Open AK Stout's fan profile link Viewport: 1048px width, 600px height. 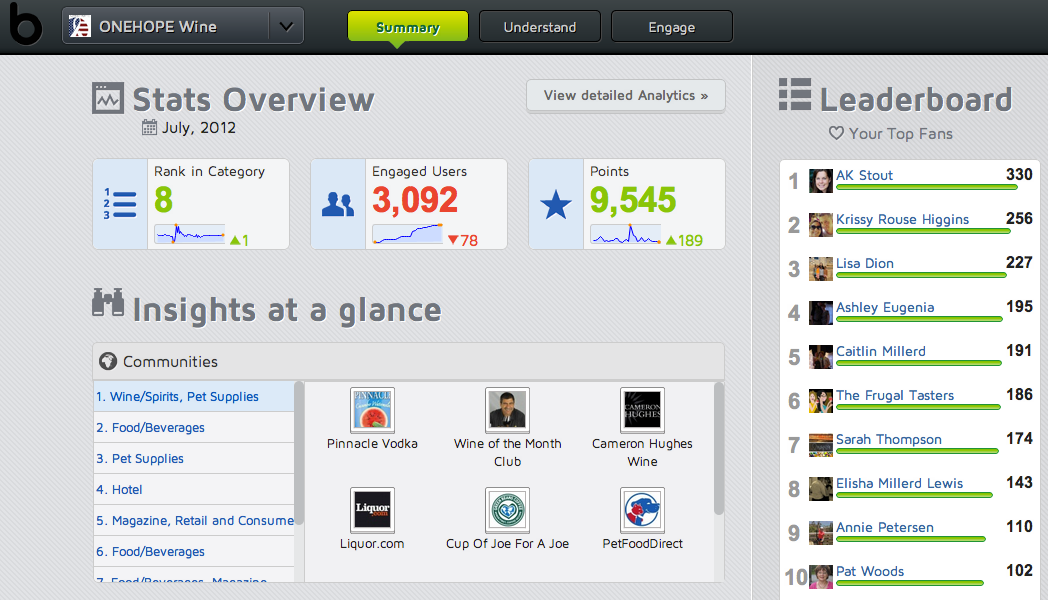tap(864, 175)
